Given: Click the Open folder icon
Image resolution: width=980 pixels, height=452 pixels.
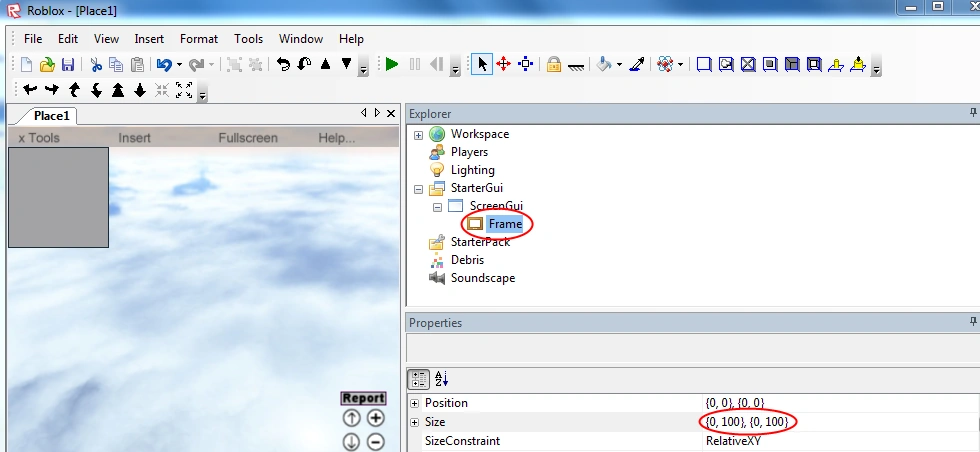Looking at the screenshot, I should click(47, 64).
